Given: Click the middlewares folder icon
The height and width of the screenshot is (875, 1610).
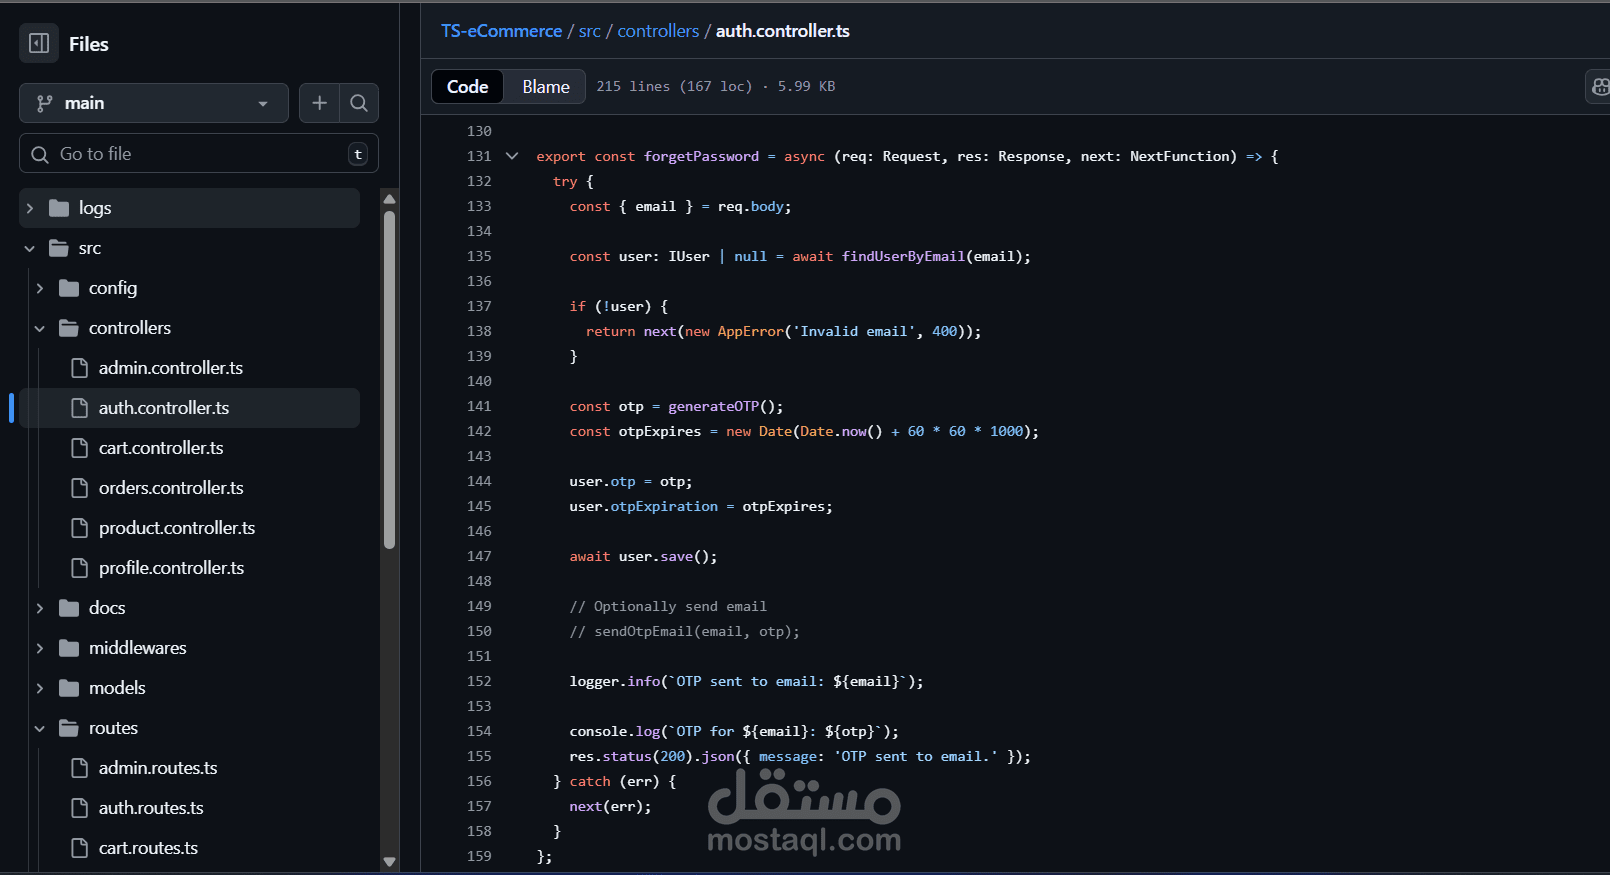Looking at the screenshot, I should coord(69,648).
